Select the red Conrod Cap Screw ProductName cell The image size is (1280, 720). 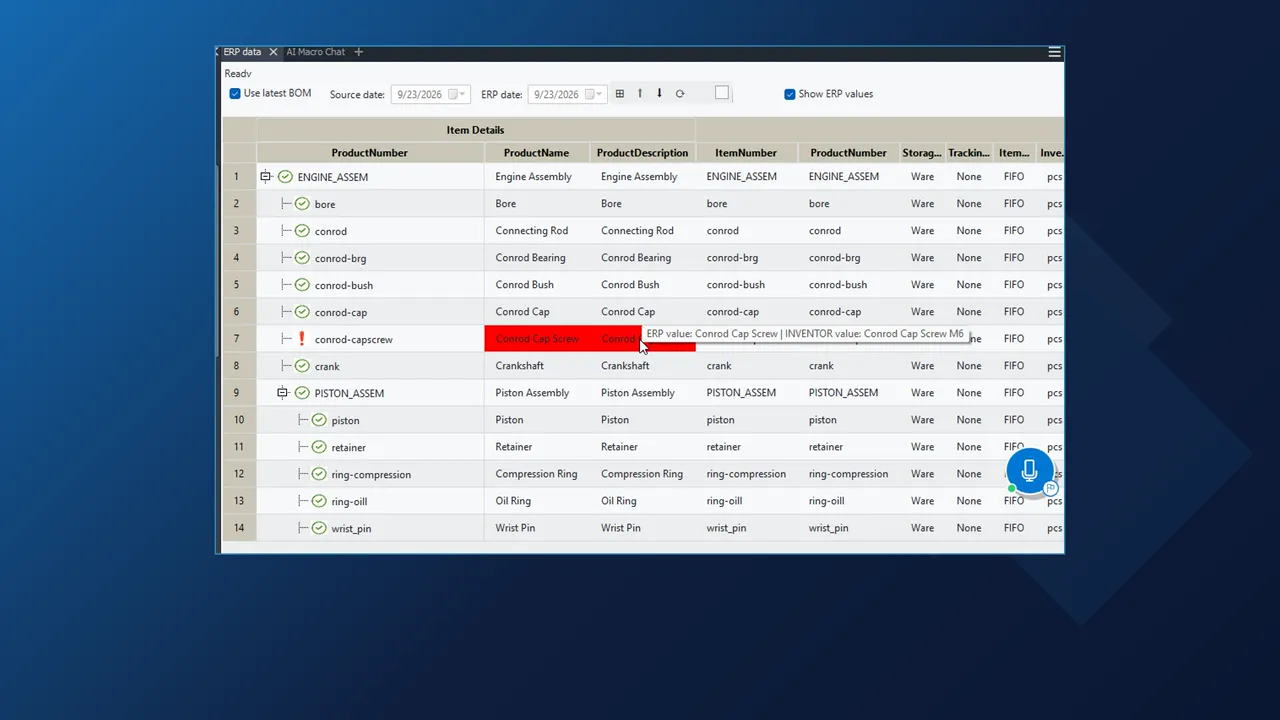click(537, 339)
